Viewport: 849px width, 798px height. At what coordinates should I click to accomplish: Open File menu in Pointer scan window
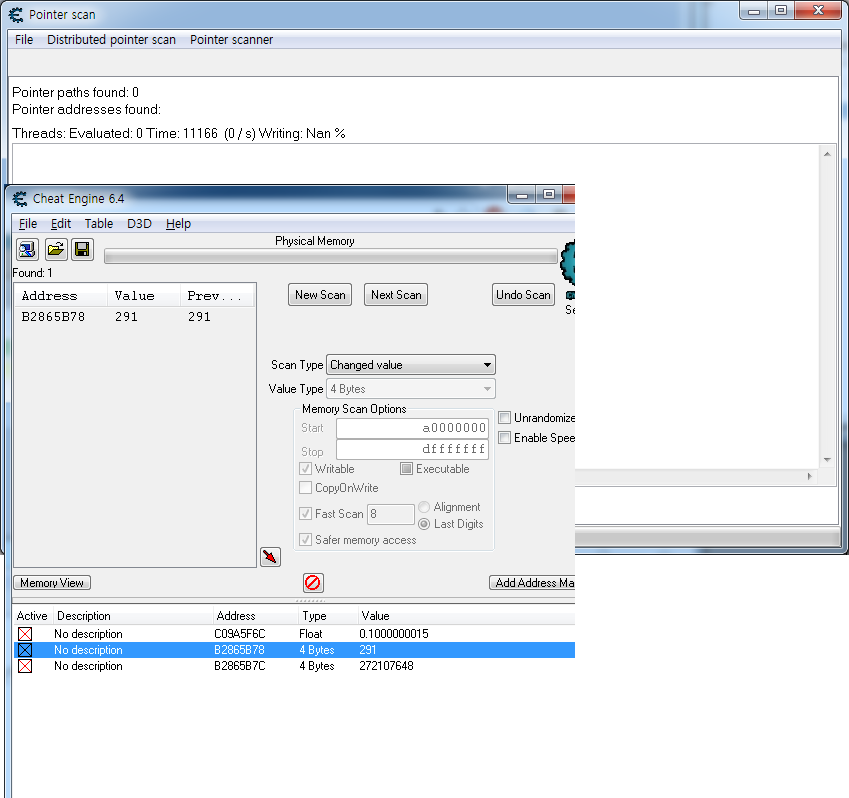(24, 40)
